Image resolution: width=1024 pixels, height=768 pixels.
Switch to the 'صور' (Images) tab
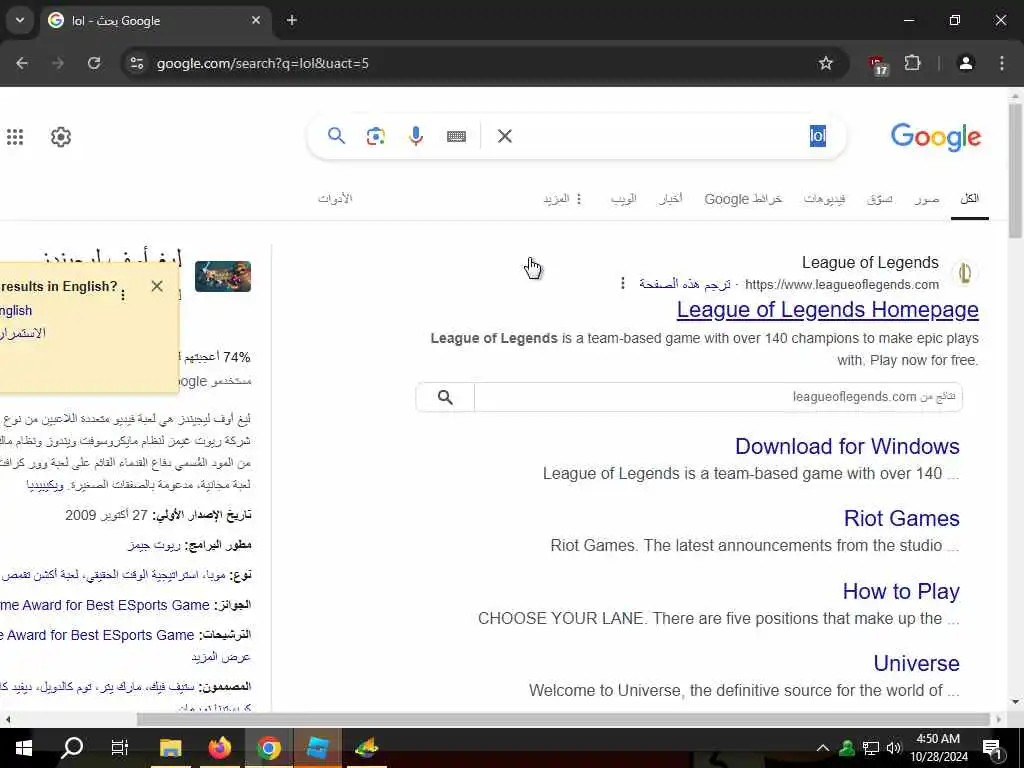927,199
